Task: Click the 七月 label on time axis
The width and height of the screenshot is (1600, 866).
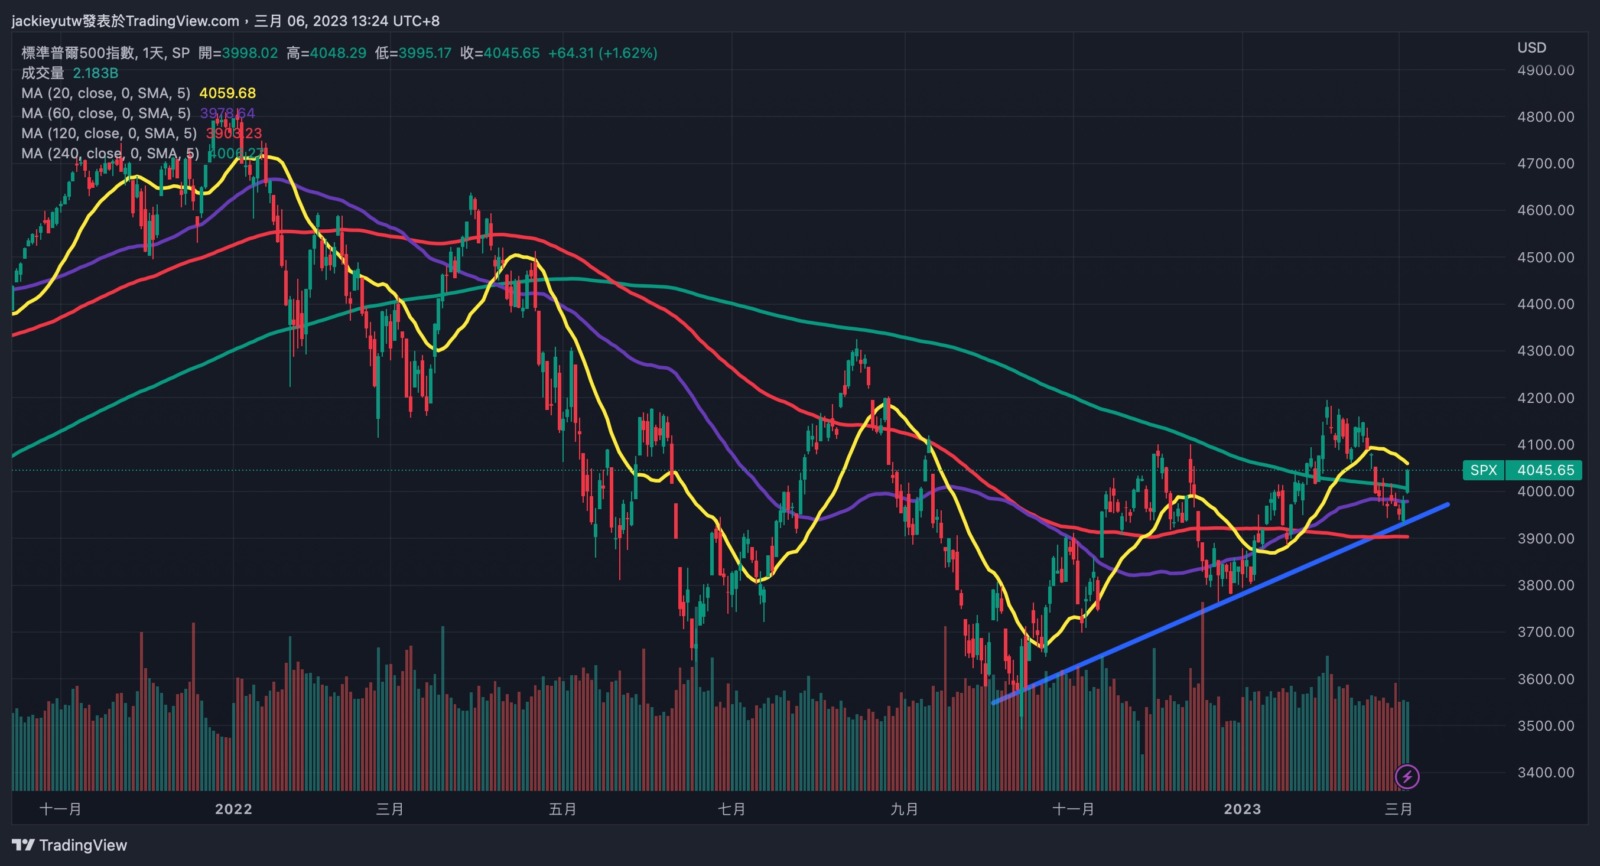Action: (731, 809)
